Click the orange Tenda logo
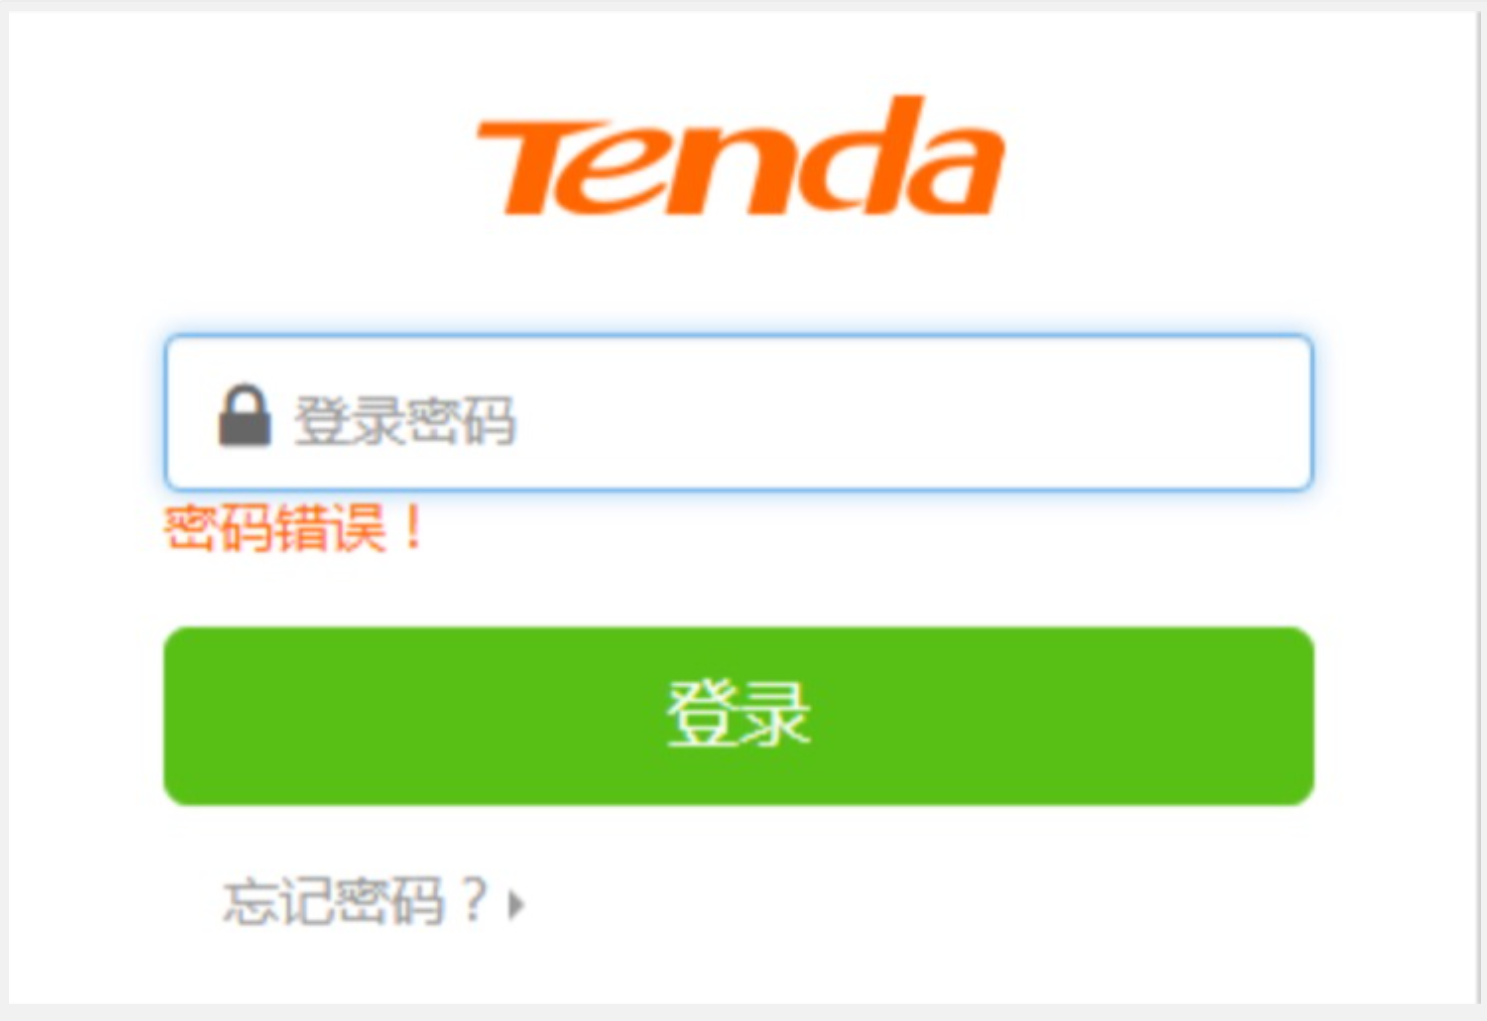 (740, 157)
